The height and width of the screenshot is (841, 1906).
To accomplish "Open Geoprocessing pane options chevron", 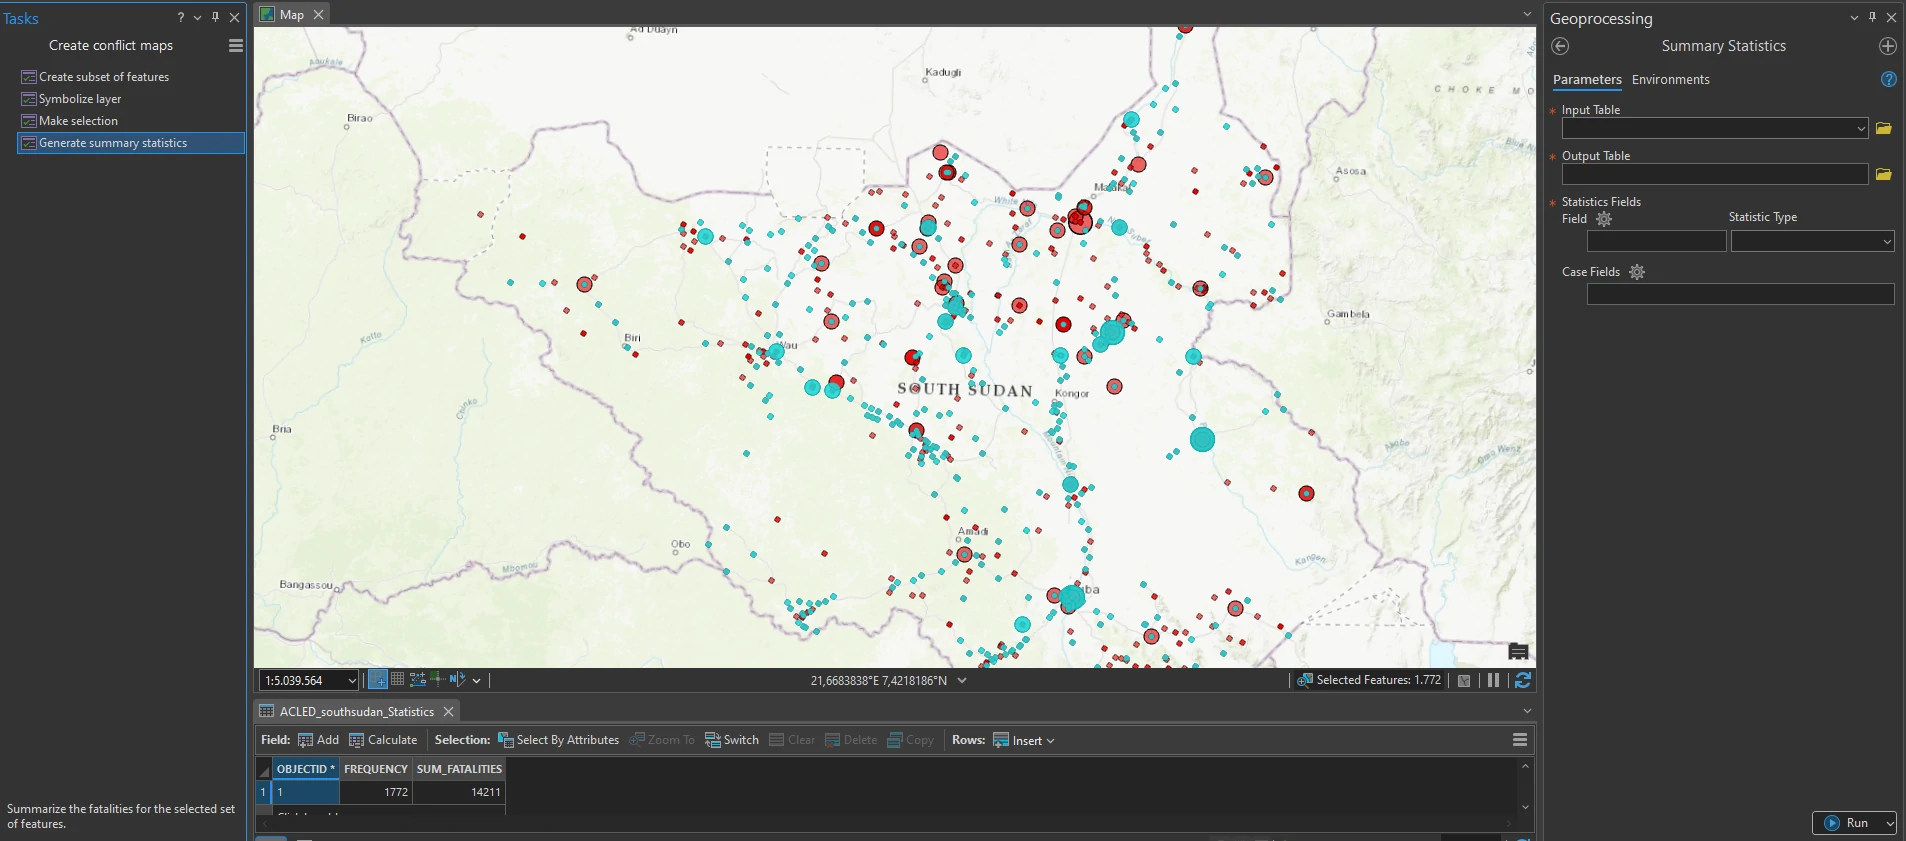I will click(x=1854, y=18).
